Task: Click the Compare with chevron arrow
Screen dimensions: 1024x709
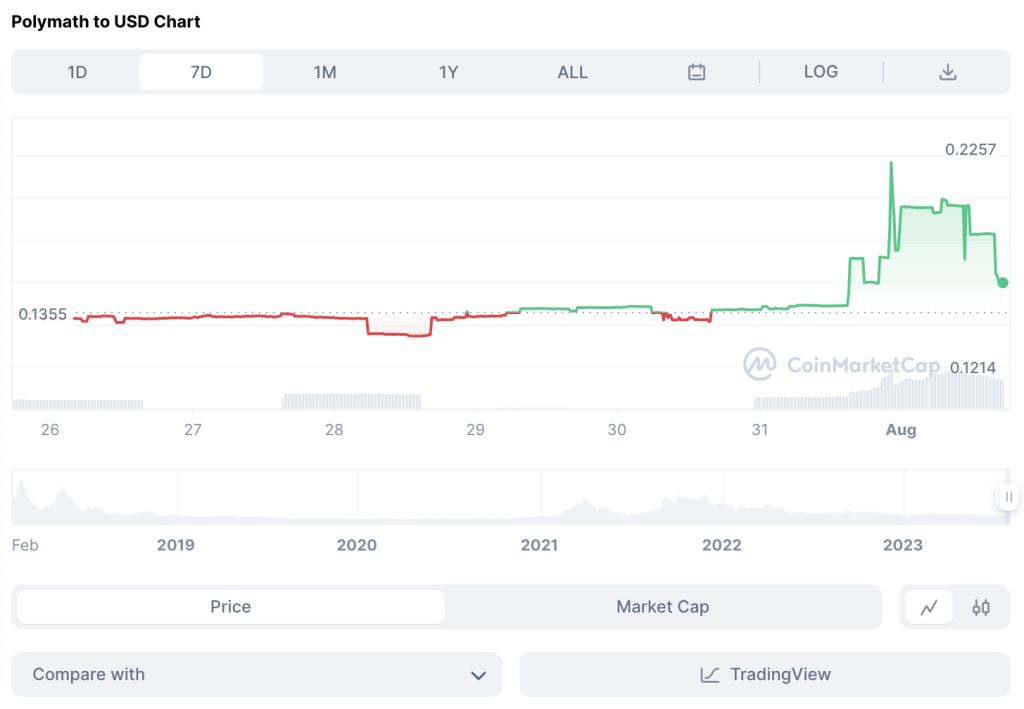Action: [478, 676]
